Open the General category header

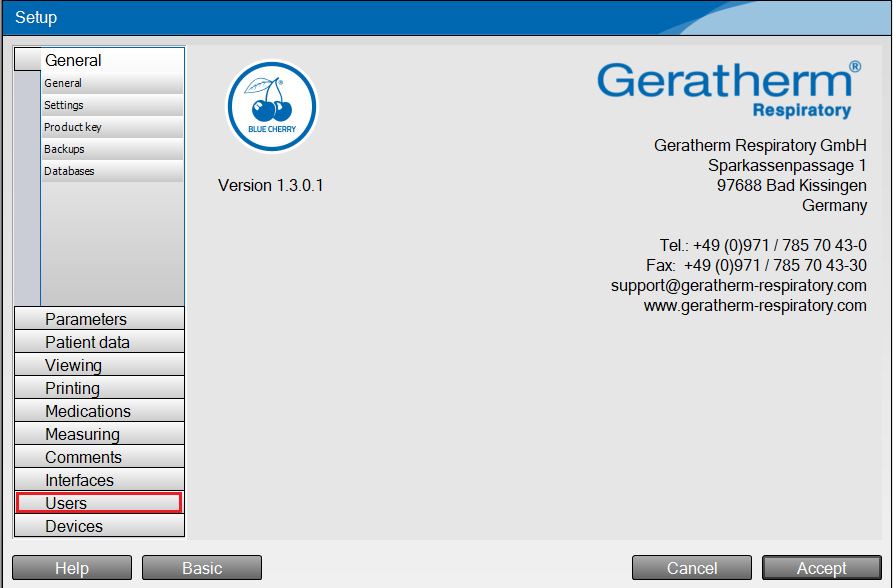pyautogui.click(x=99, y=60)
